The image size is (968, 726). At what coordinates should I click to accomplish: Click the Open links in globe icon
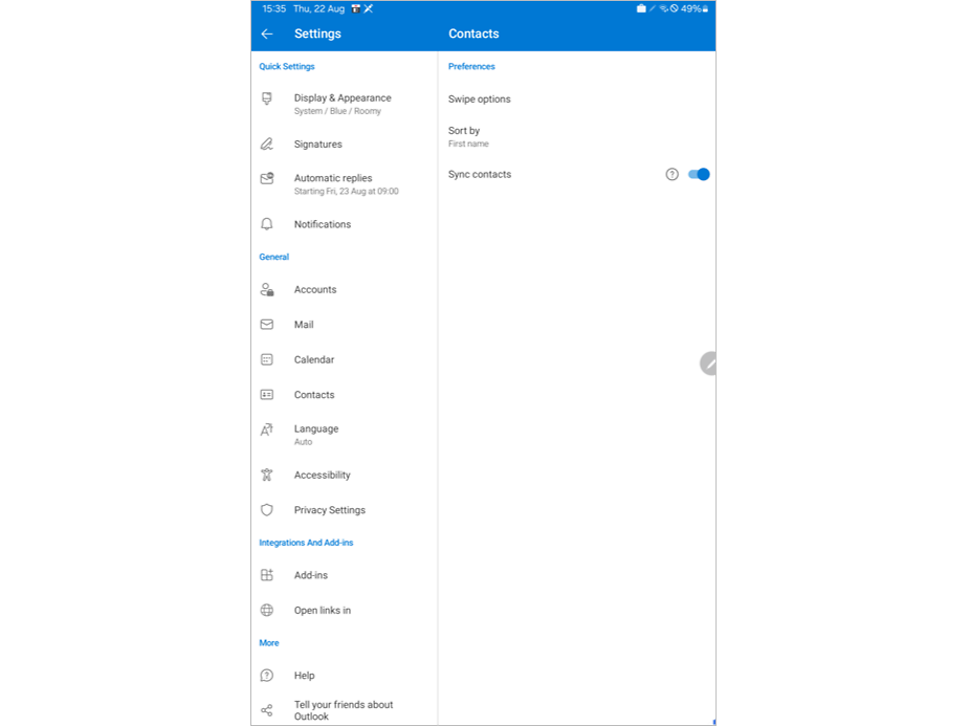click(x=266, y=610)
